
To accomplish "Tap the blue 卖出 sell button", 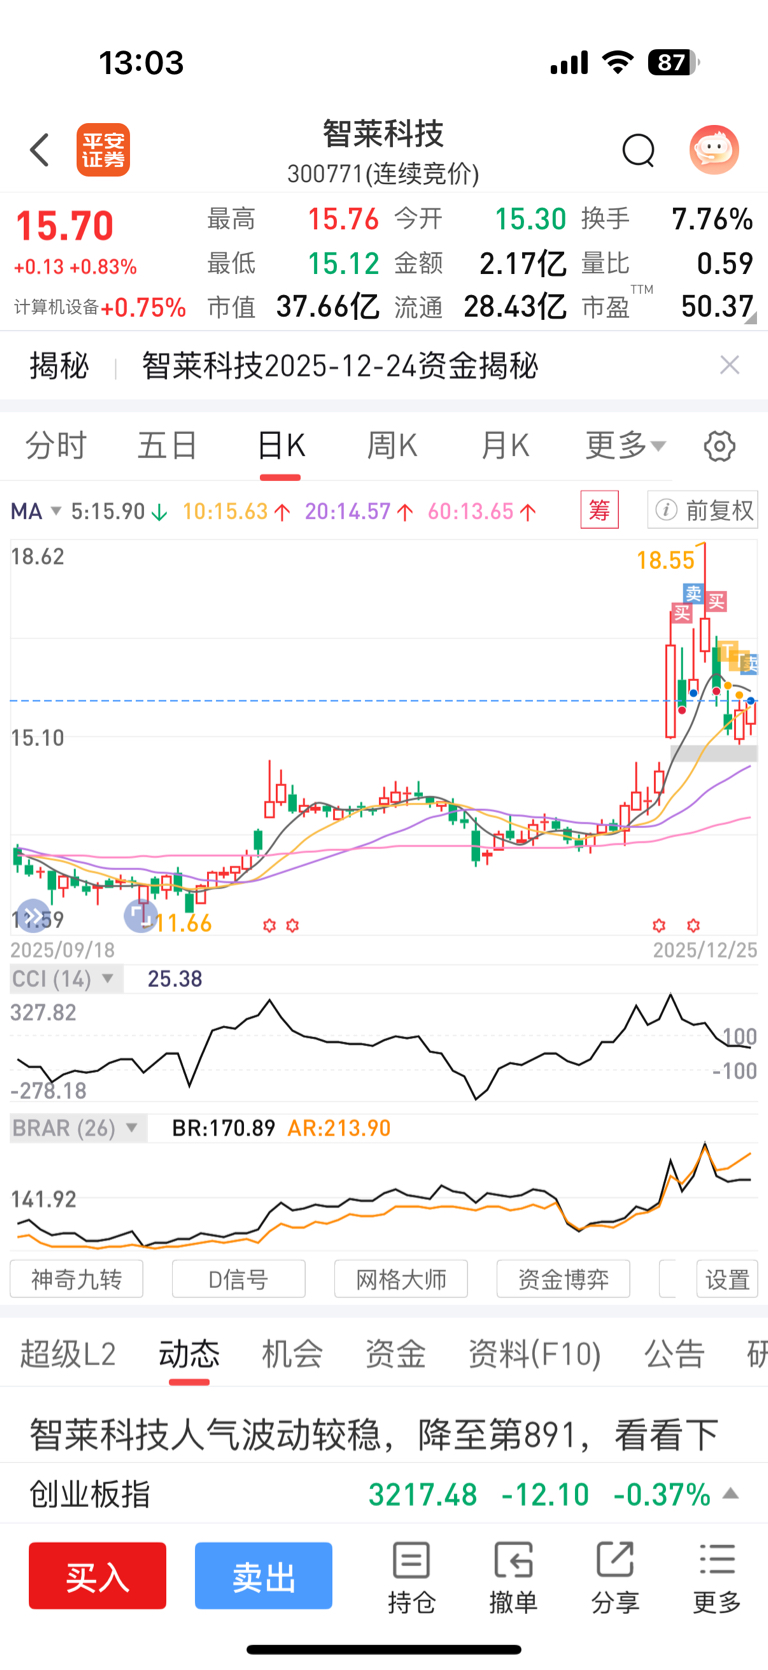I will [264, 1576].
